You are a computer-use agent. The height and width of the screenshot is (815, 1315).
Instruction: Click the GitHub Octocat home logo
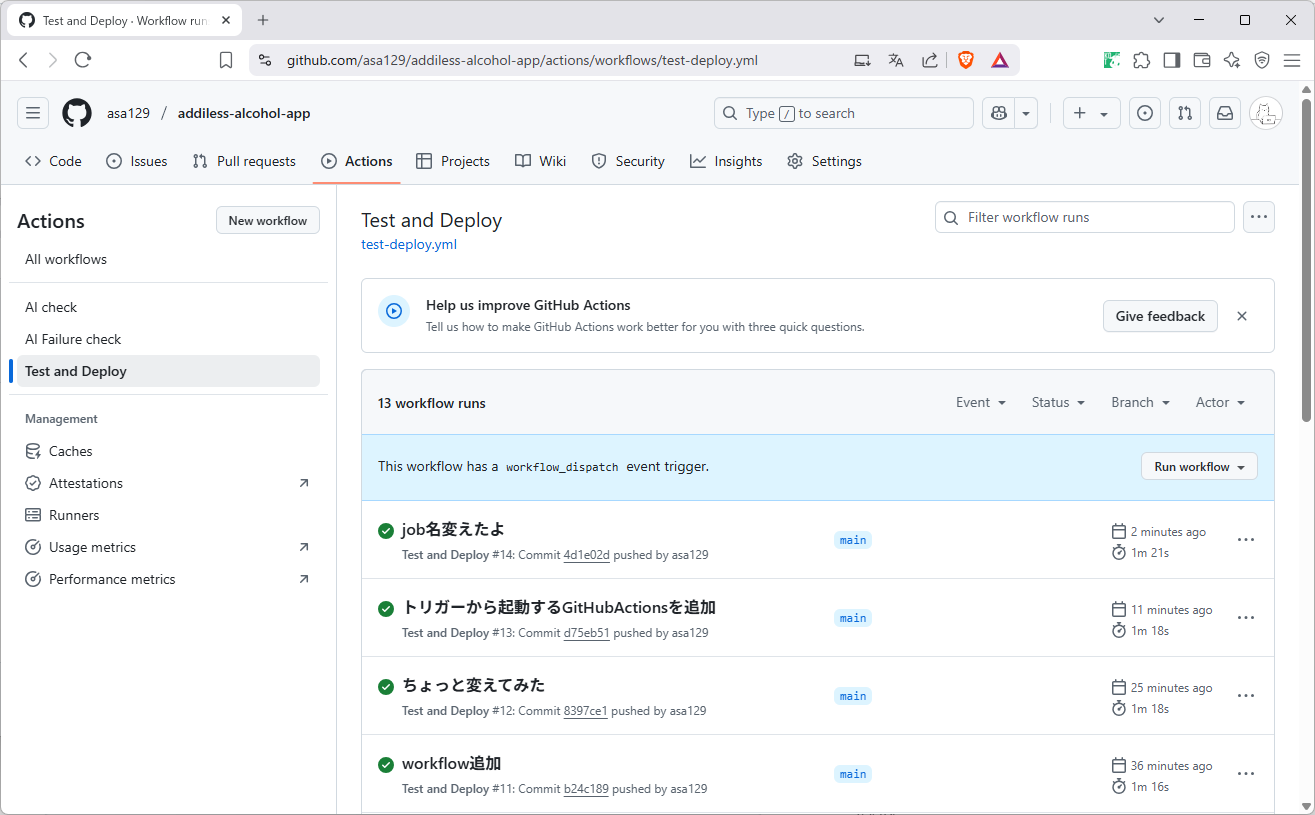tap(77, 113)
